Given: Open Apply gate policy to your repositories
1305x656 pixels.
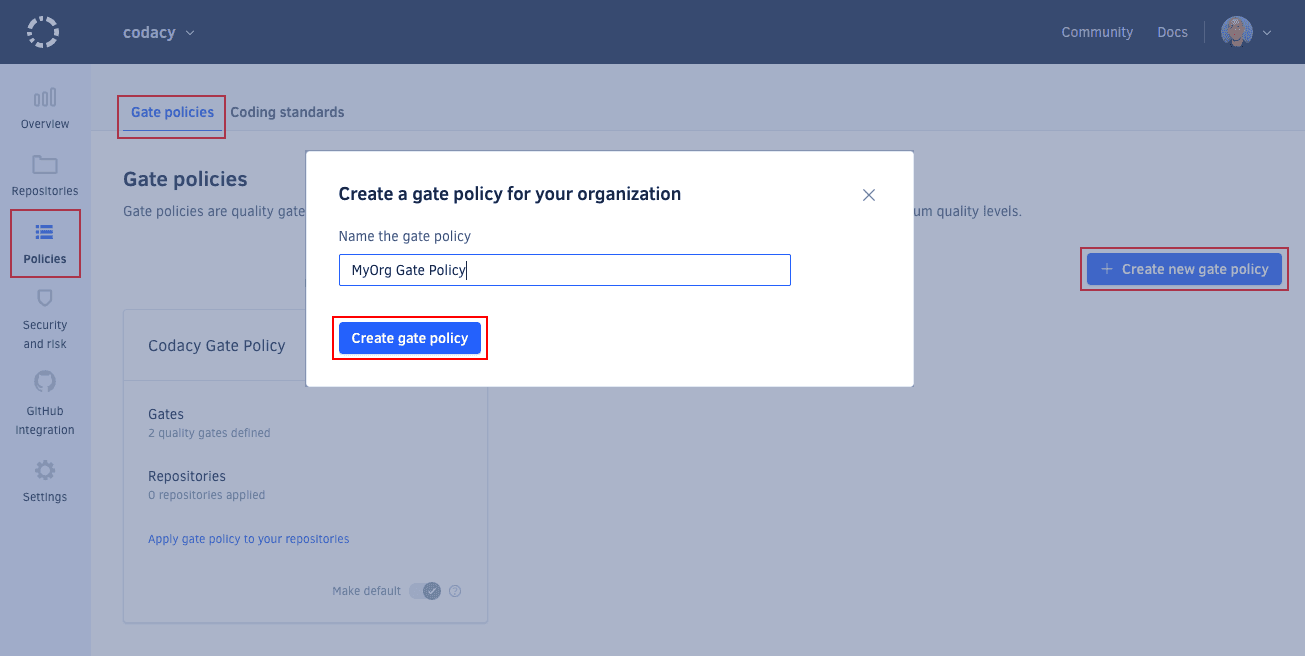Looking at the screenshot, I should 248,538.
